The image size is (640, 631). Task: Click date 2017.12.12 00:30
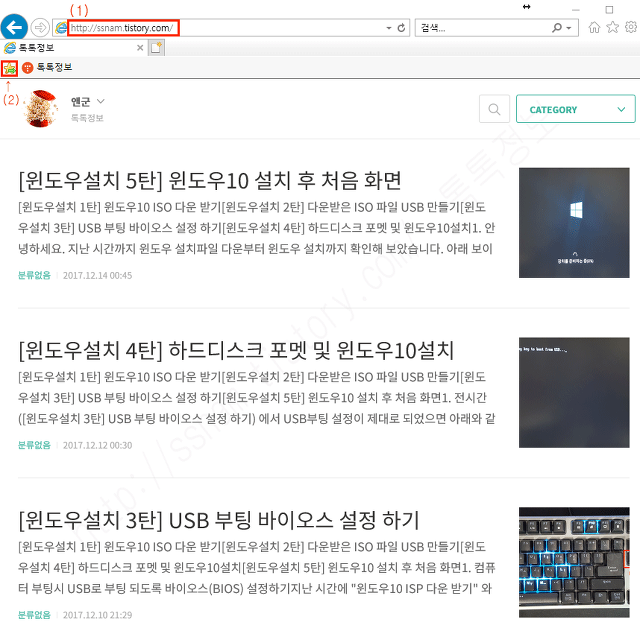(x=98, y=445)
